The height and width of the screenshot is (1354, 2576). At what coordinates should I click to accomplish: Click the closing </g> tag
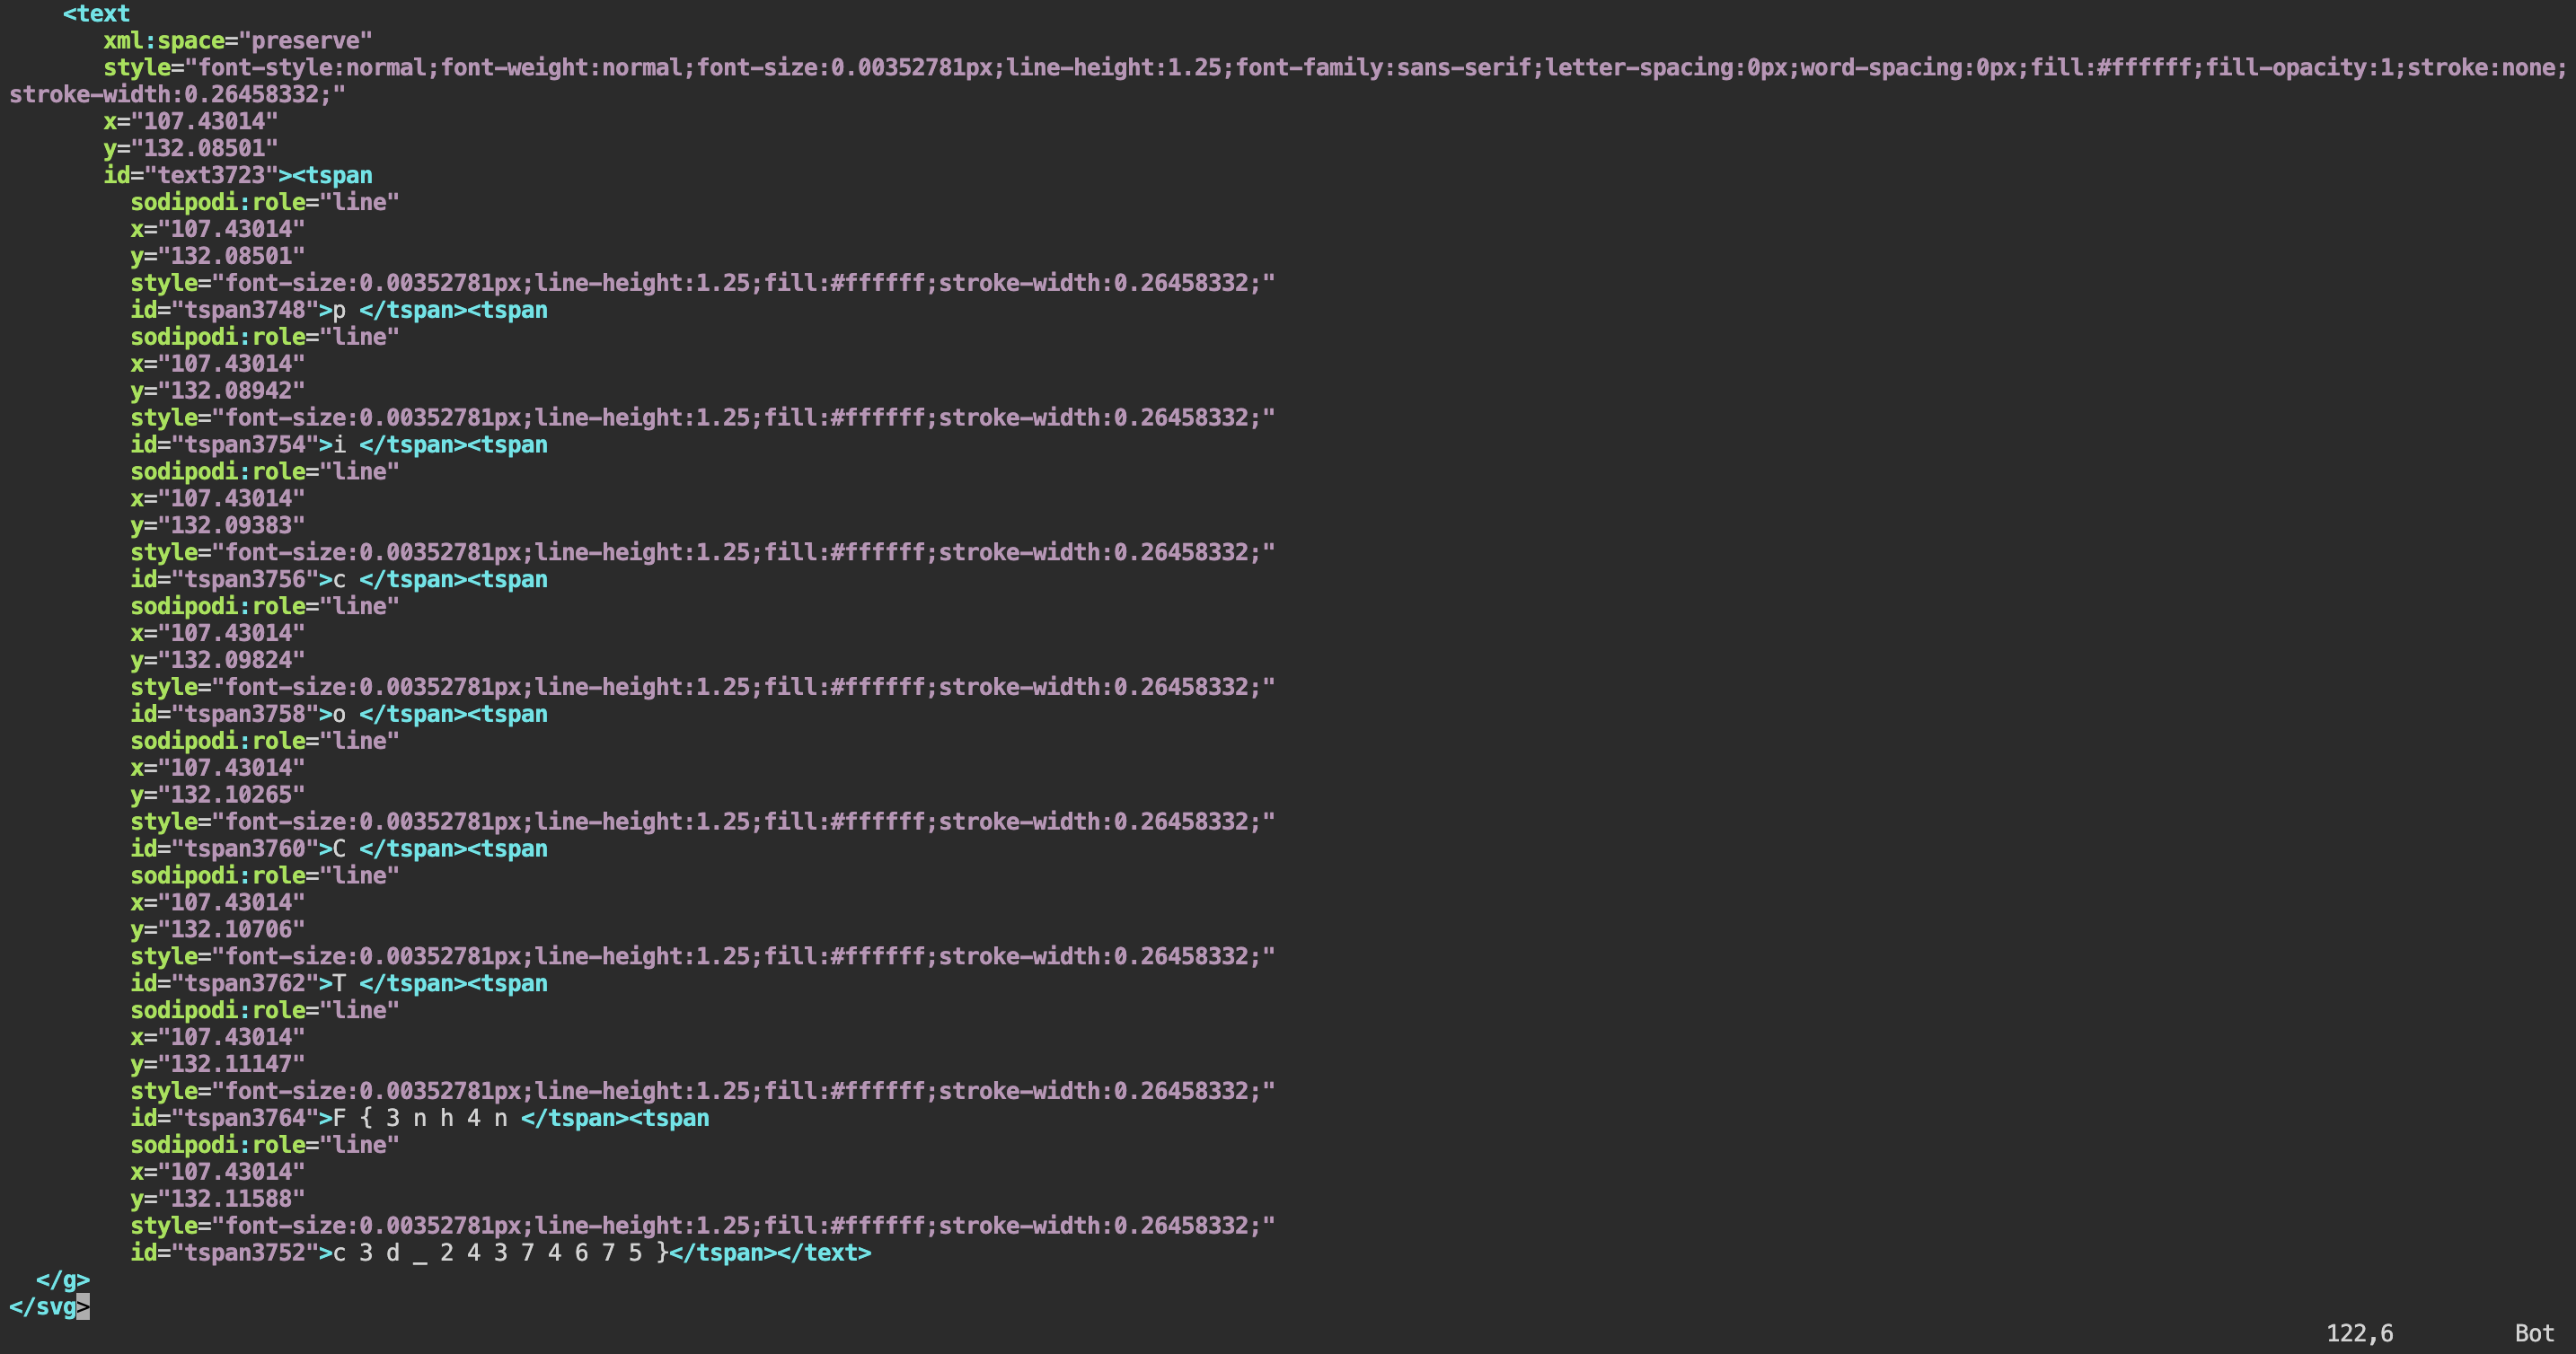(62, 1280)
